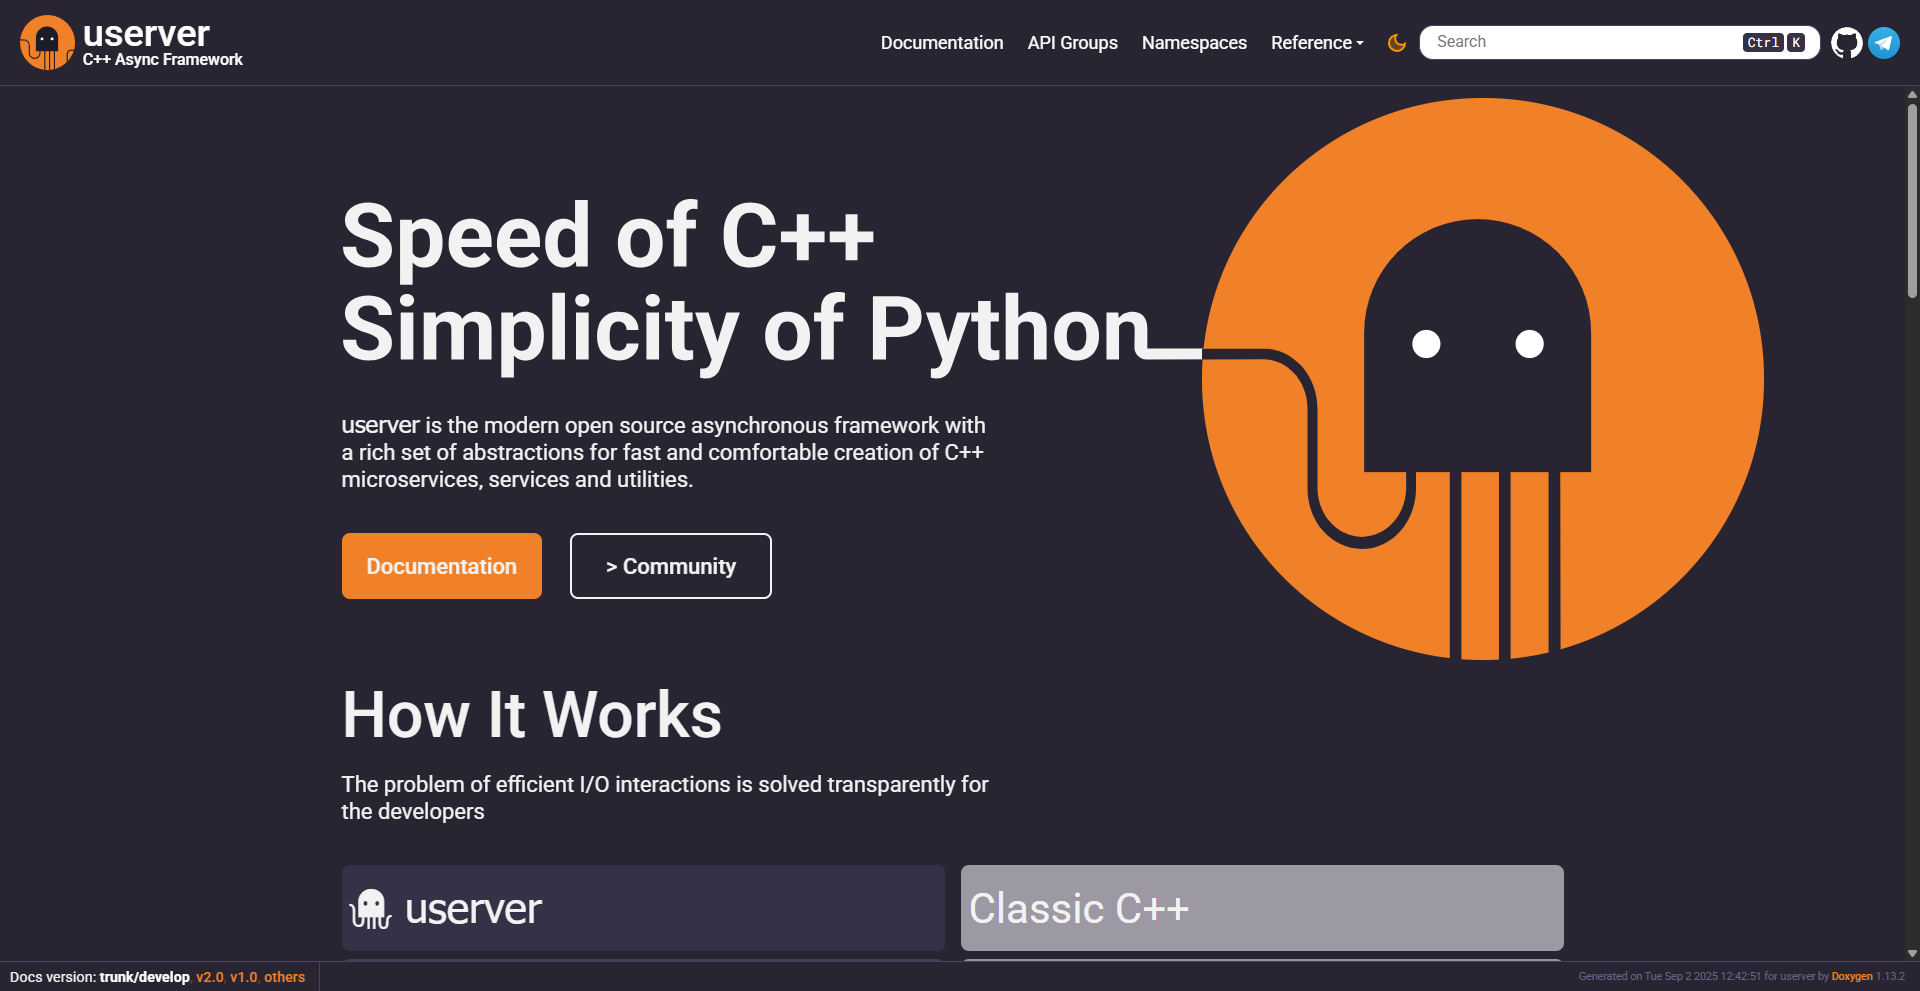Select the userver tab card

coord(643,908)
